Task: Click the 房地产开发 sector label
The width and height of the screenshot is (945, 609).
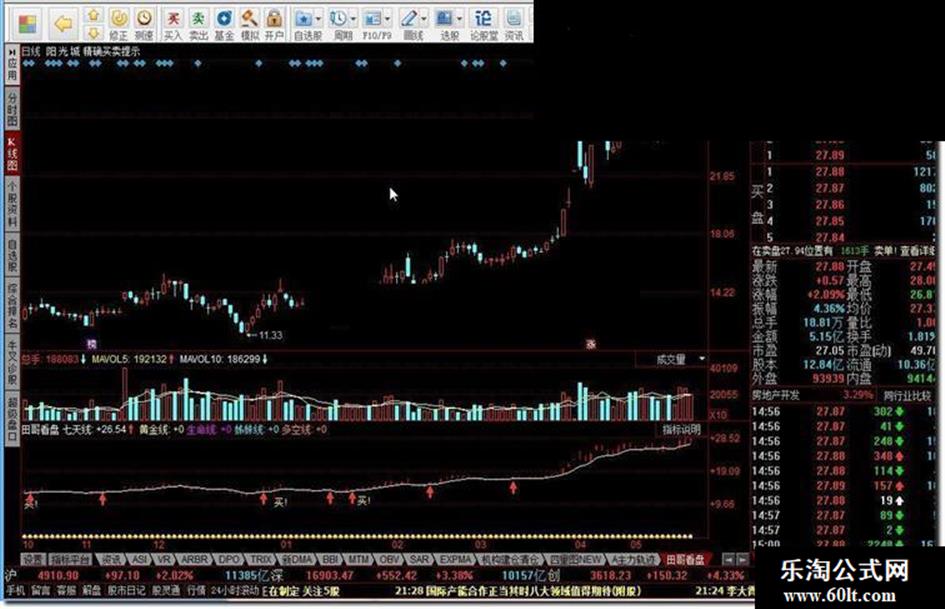Action: point(776,396)
